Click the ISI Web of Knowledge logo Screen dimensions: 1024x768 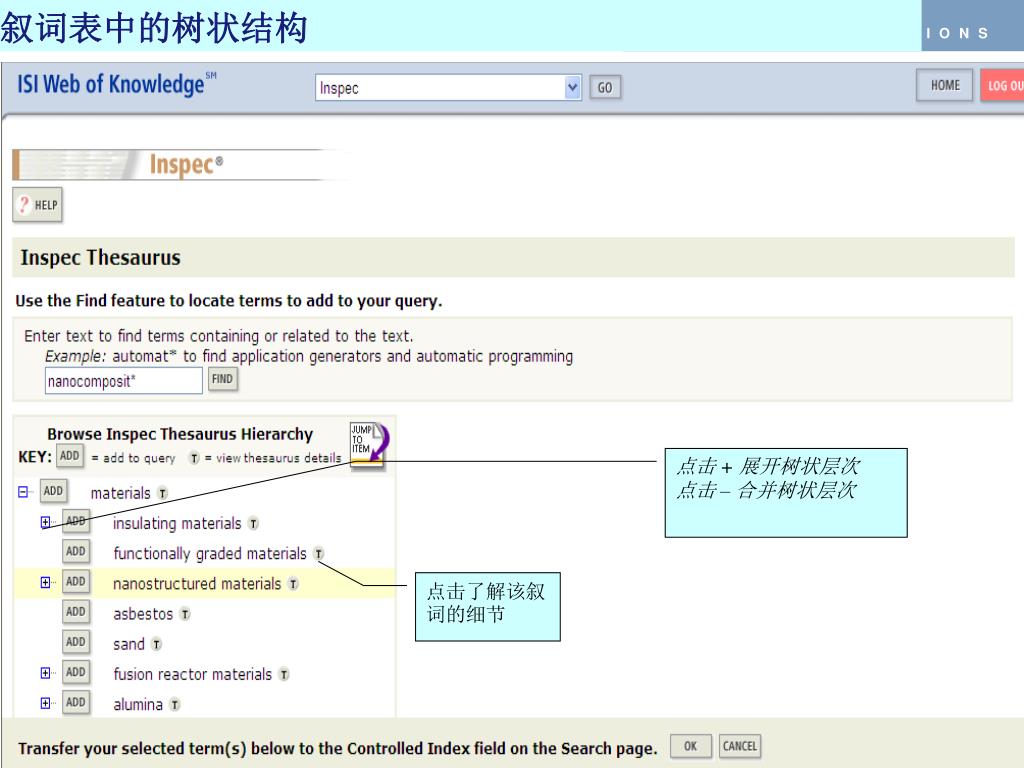(x=116, y=85)
